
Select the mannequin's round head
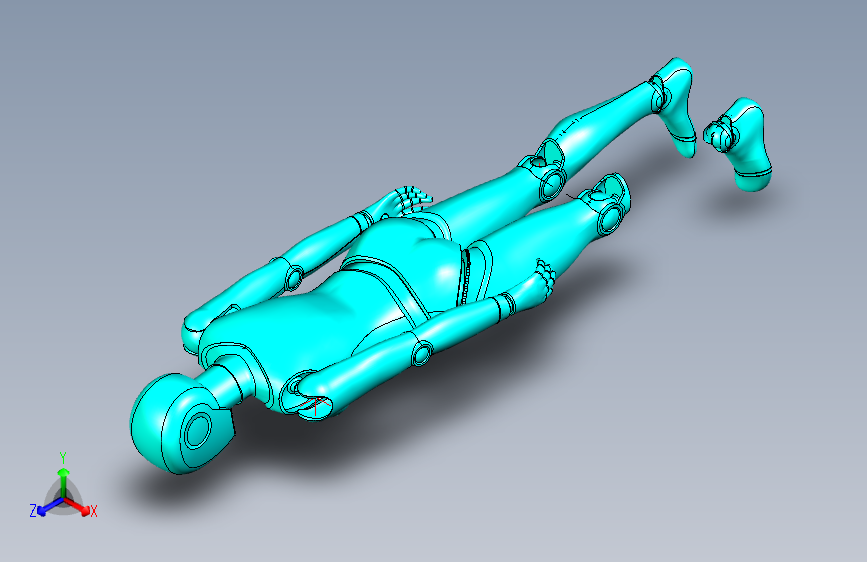coord(182,423)
